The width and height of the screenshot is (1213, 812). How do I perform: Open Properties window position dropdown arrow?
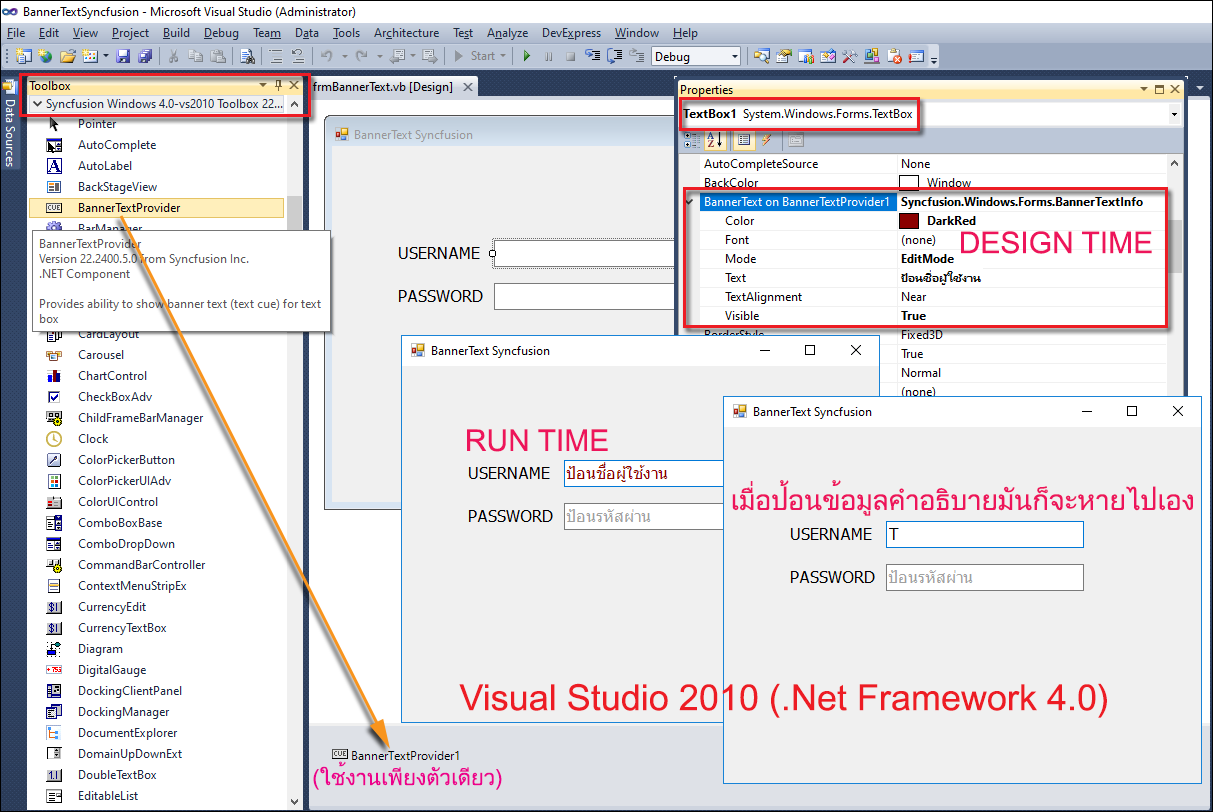tap(1144, 90)
